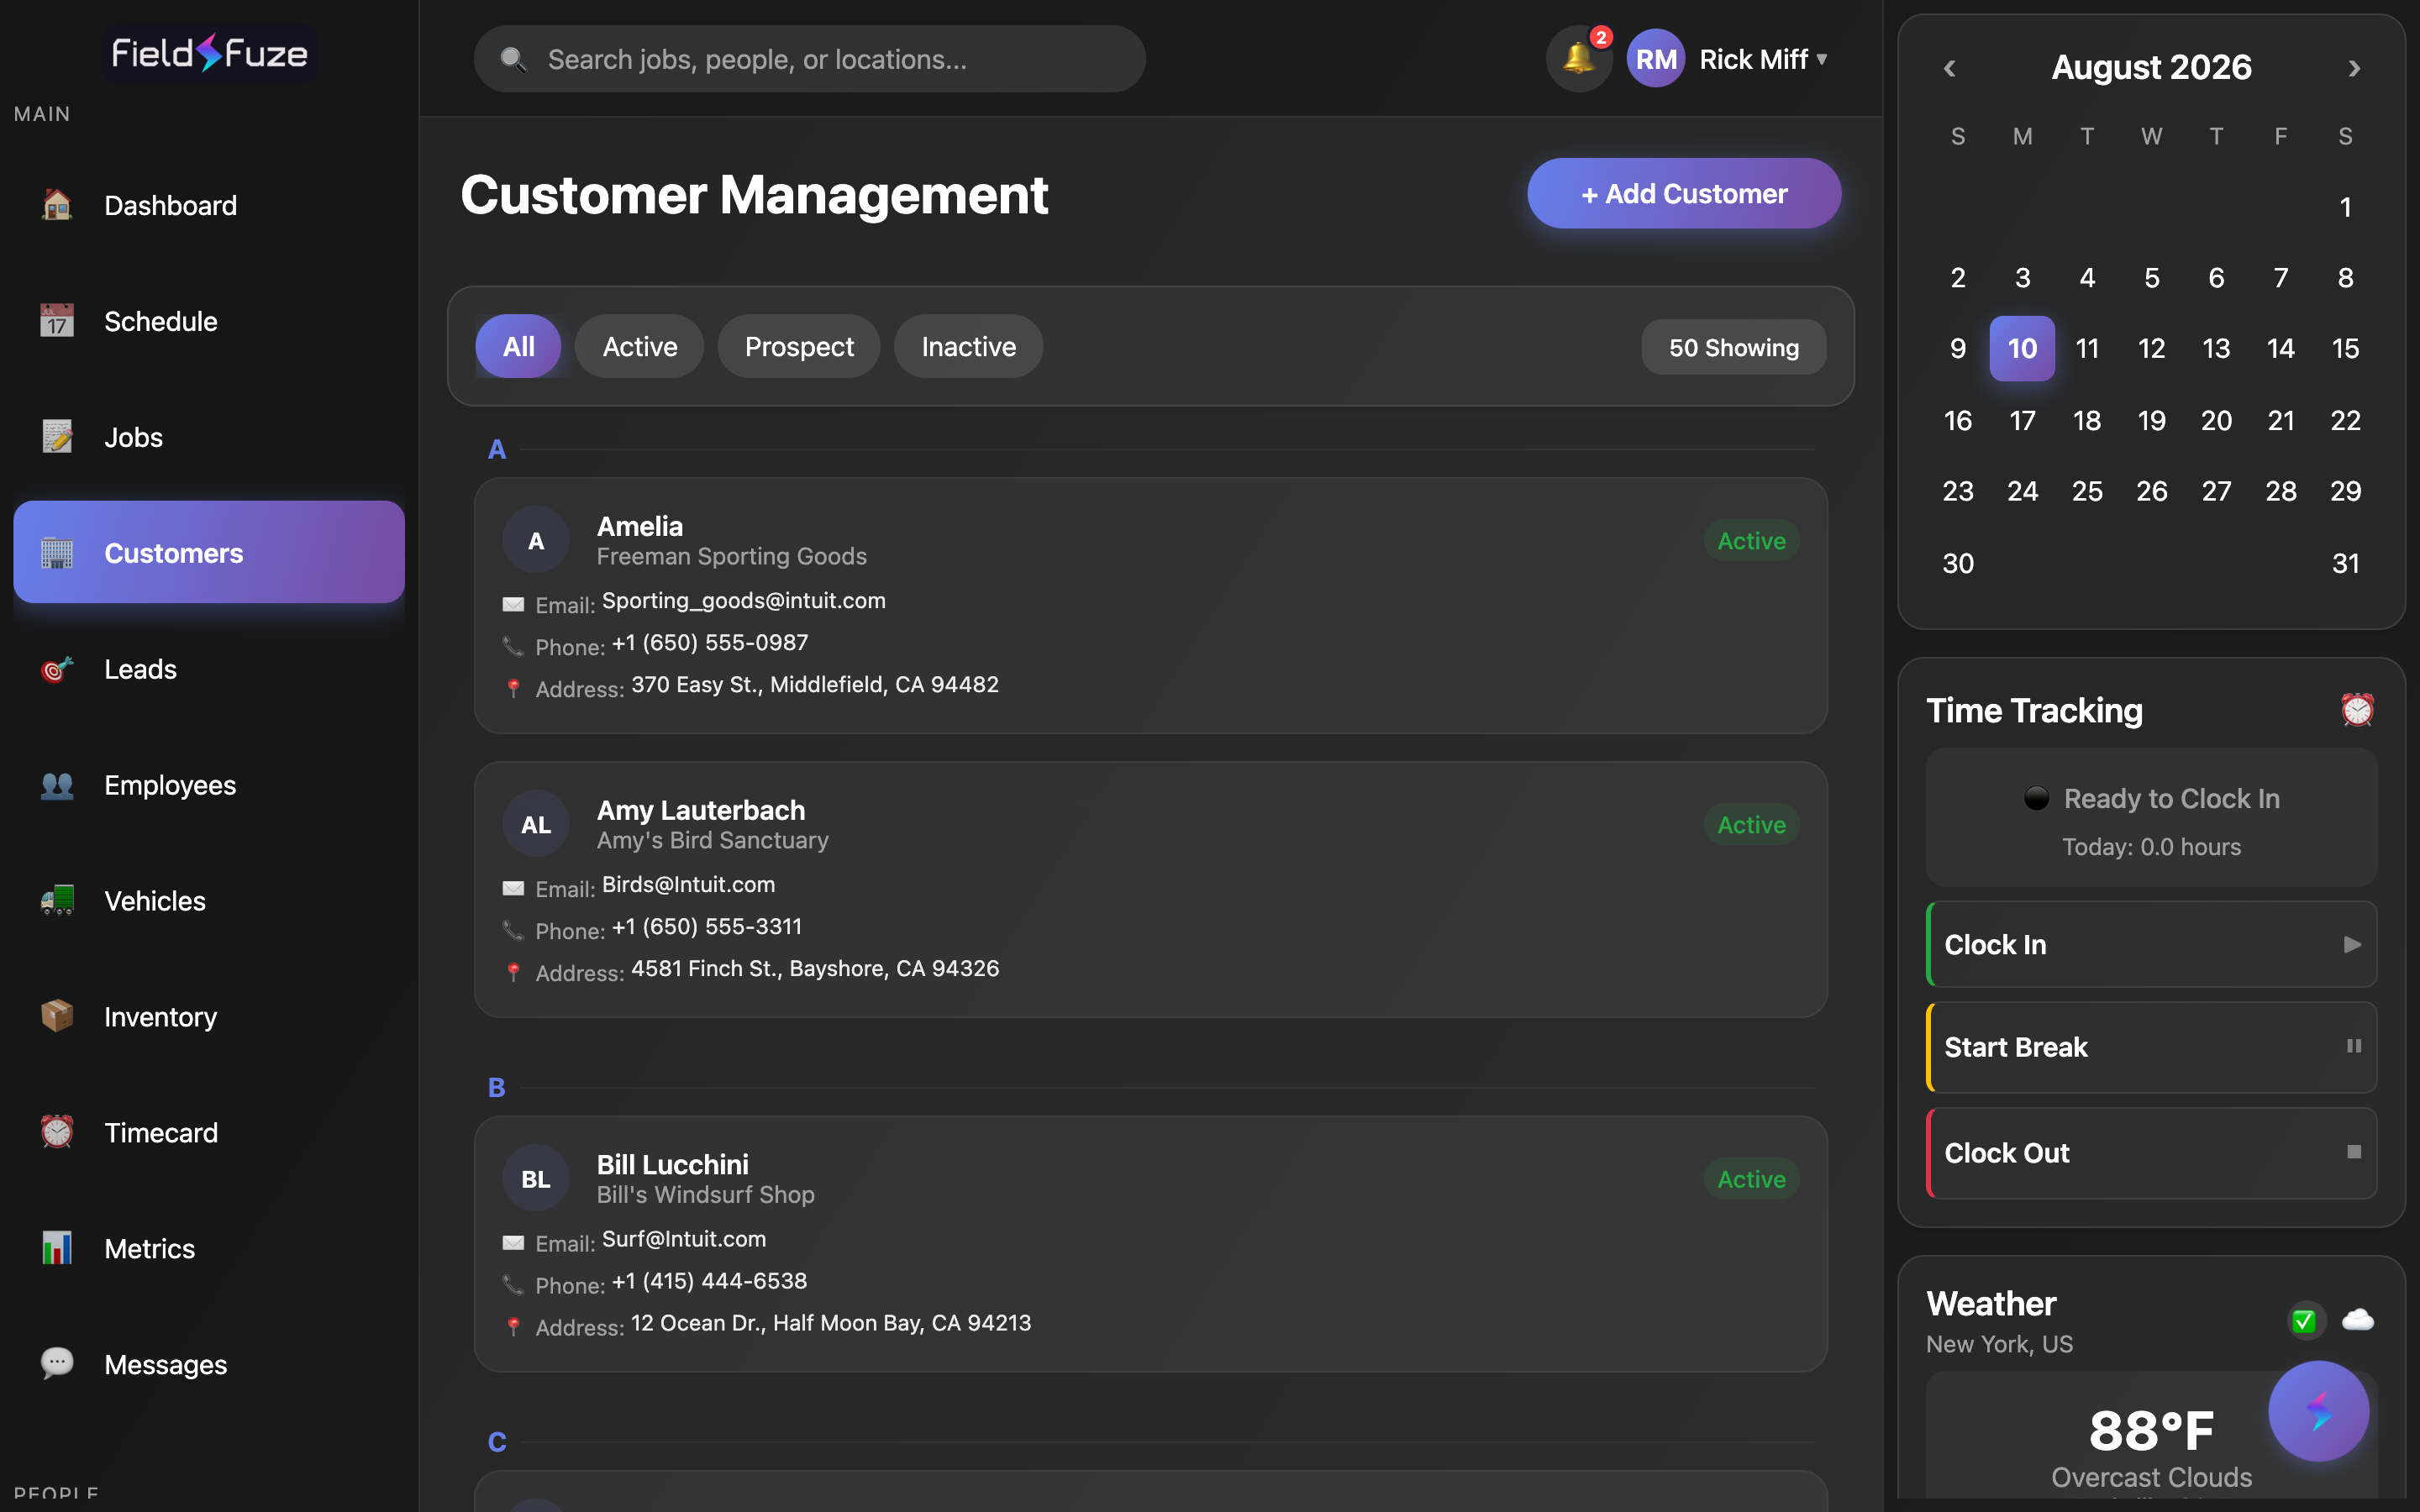Image resolution: width=2420 pixels, height=1512 pixels.
Task: Click the Metrics bar chart icon
Action: click(x=57, y=1249)
